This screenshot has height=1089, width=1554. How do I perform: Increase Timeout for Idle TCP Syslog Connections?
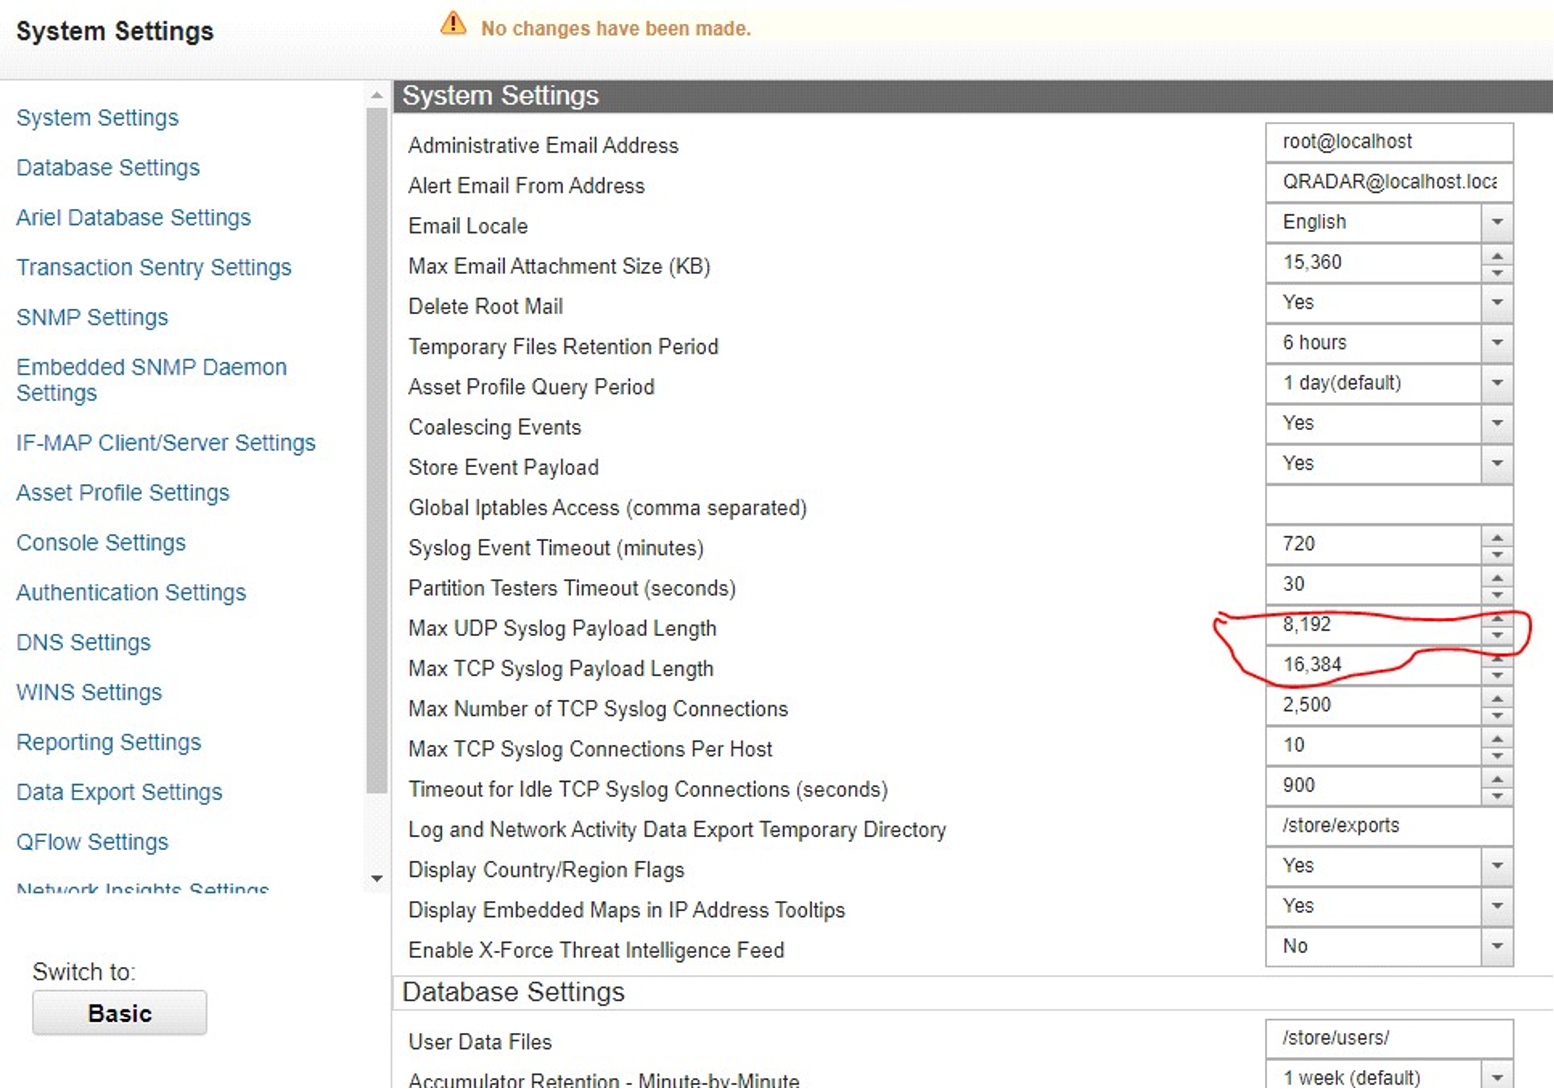[1497, 779]
